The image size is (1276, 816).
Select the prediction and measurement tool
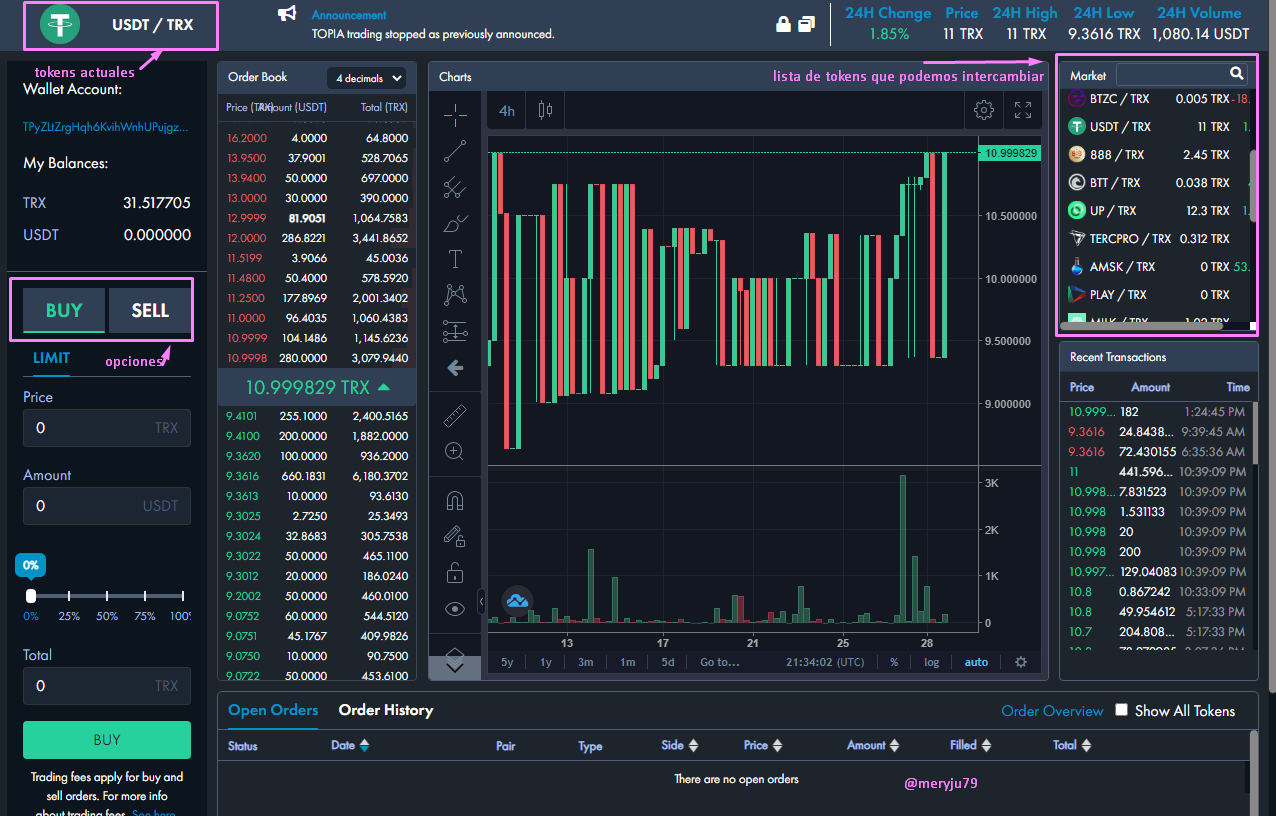455,331
